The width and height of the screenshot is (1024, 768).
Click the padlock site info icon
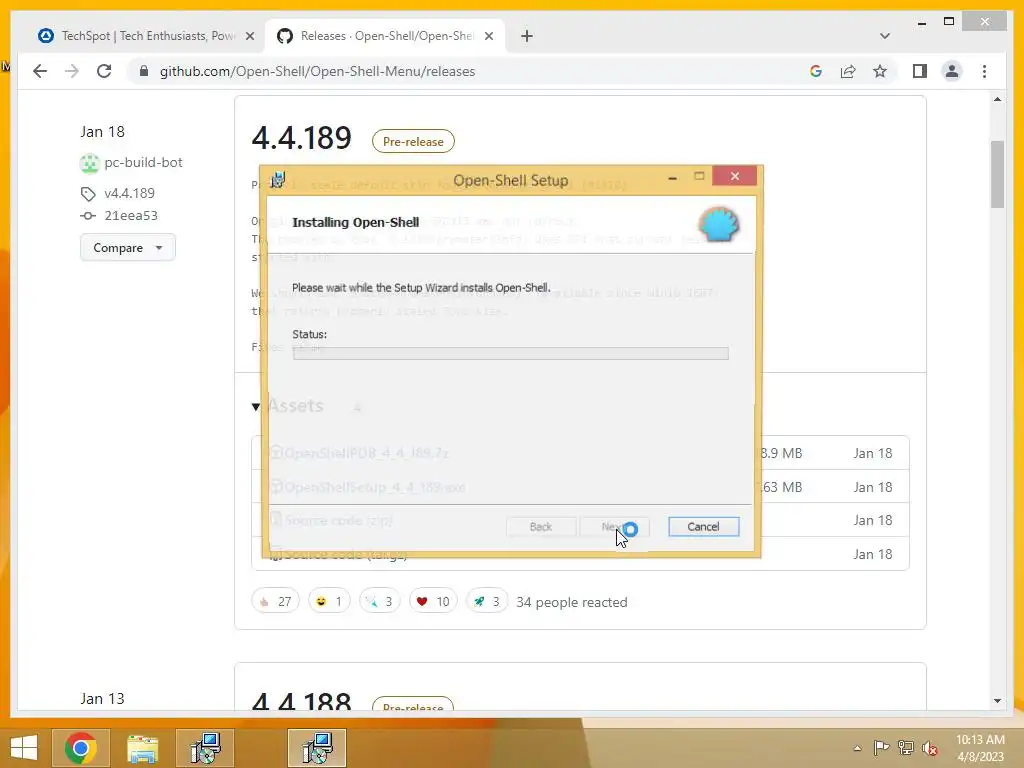(144, 71)
